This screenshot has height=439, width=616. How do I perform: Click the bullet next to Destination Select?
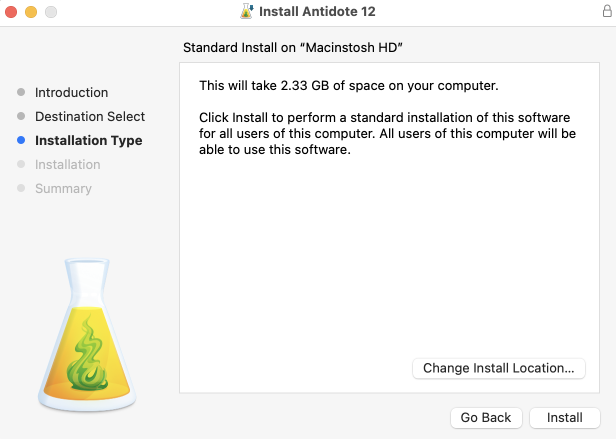(21, 117)
